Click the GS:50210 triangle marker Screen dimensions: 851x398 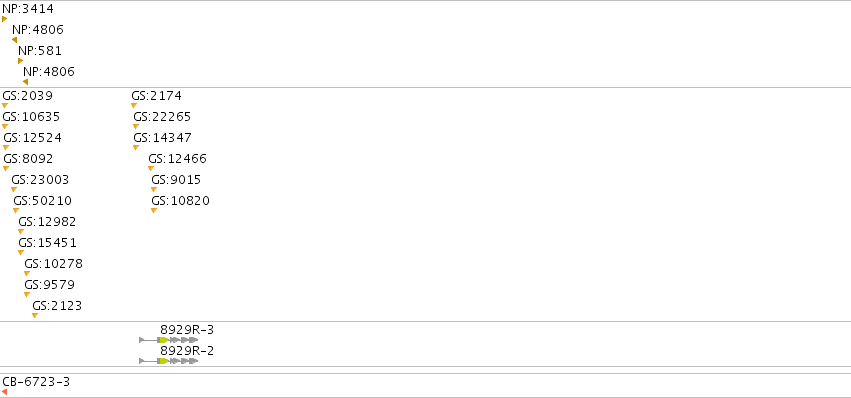[16, 210]
